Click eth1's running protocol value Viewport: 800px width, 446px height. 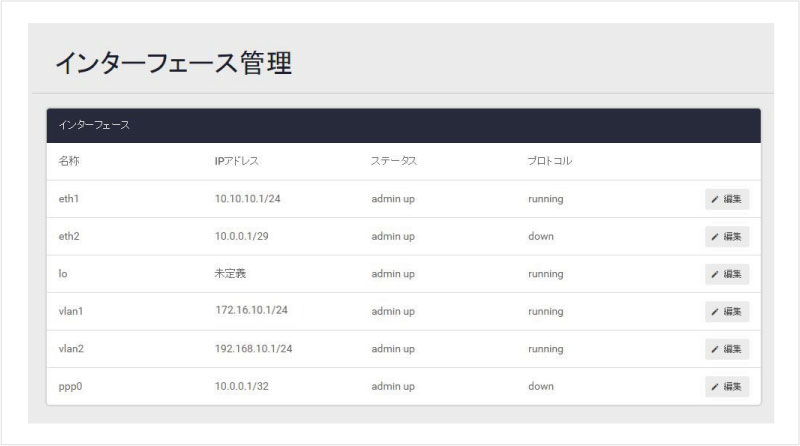545,199
